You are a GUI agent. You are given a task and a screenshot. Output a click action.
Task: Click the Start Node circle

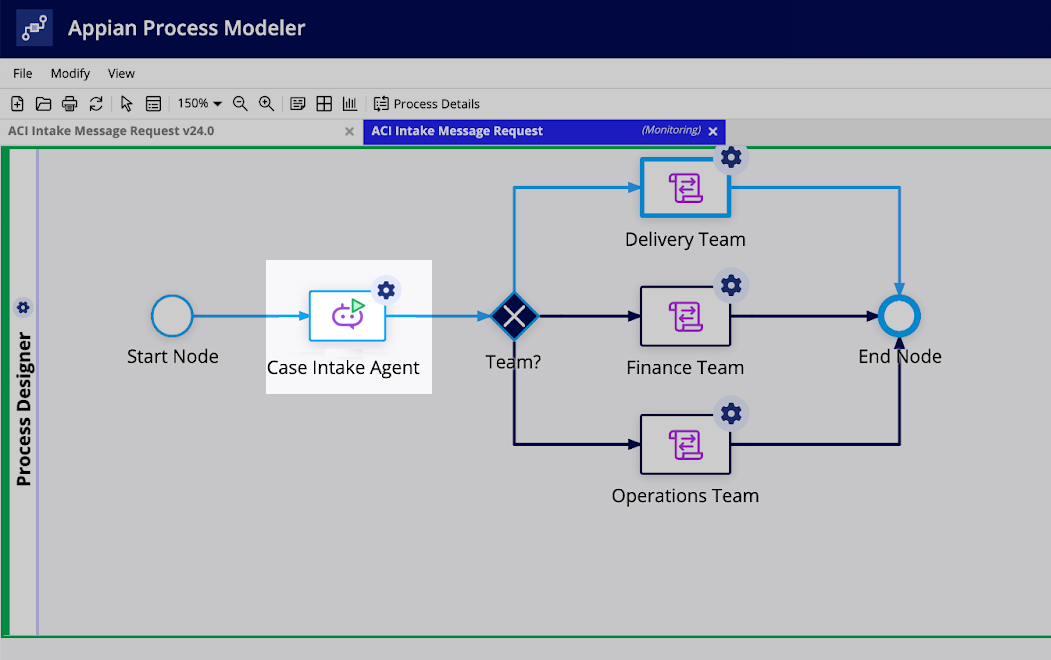(172, 316)
